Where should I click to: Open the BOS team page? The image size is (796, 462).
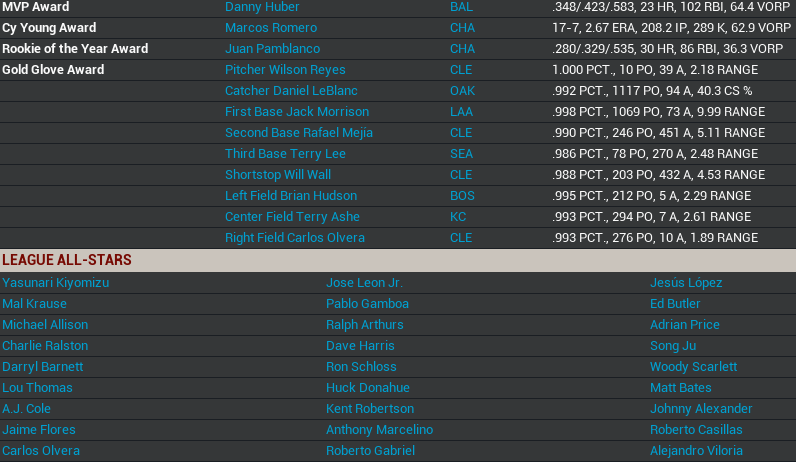(462, 196)
